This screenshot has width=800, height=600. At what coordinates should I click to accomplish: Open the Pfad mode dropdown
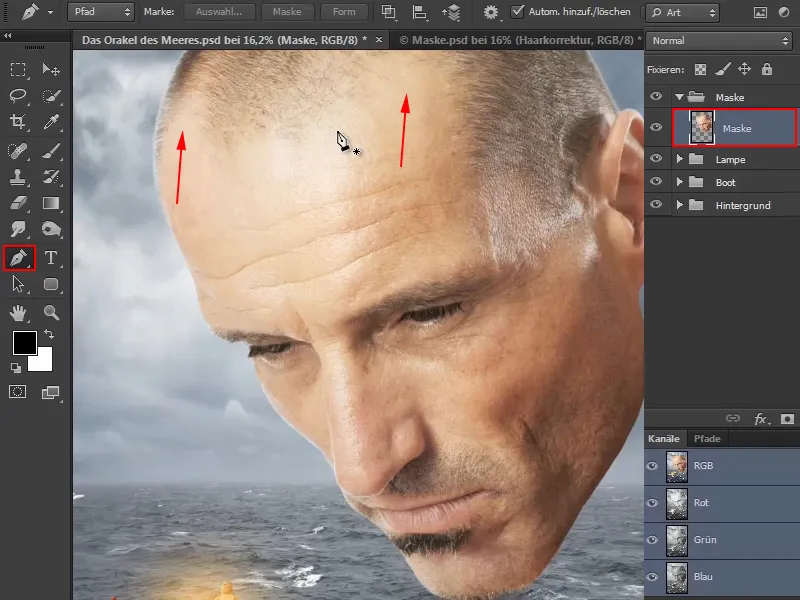point(100,12)
